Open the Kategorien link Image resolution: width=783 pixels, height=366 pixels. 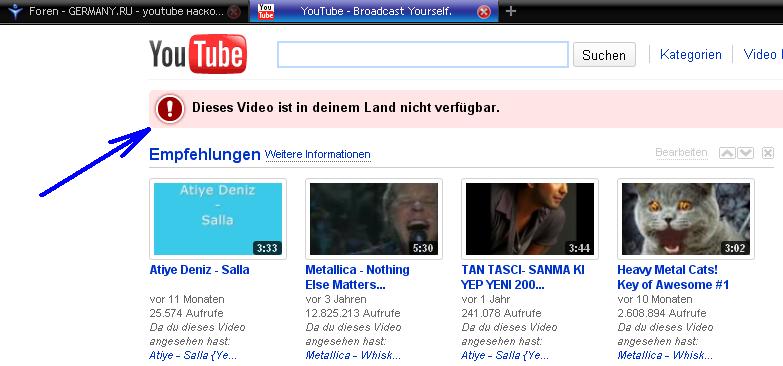pyautogui.click(x=691, y=54)
